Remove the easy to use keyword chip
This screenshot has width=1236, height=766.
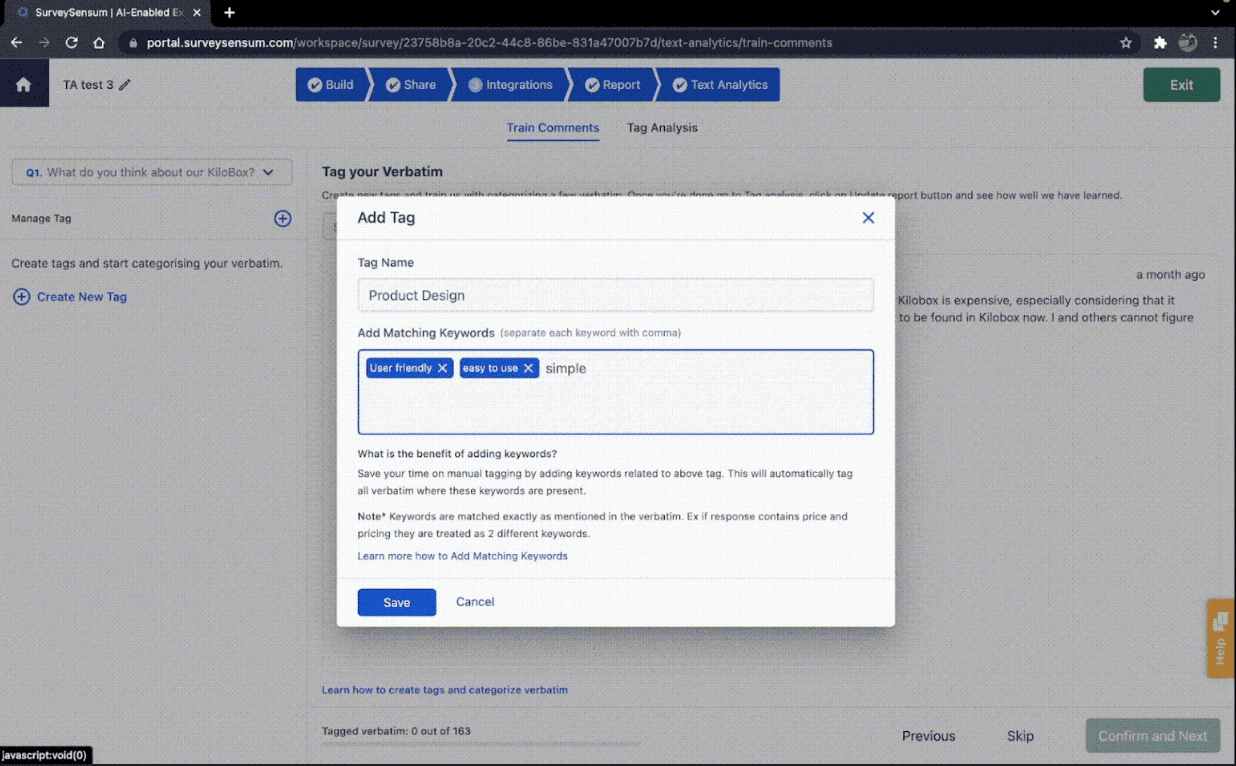pyautogui.click(x=529, y=367)
